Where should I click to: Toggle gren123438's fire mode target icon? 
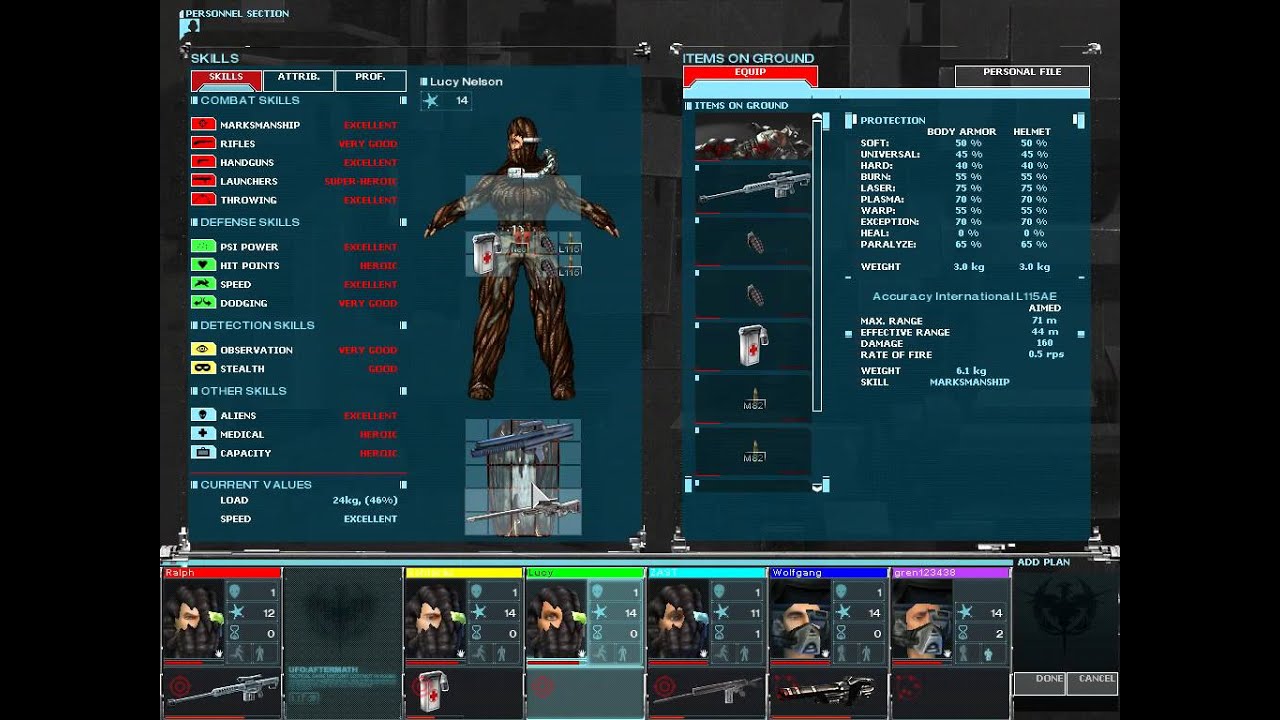908,688
